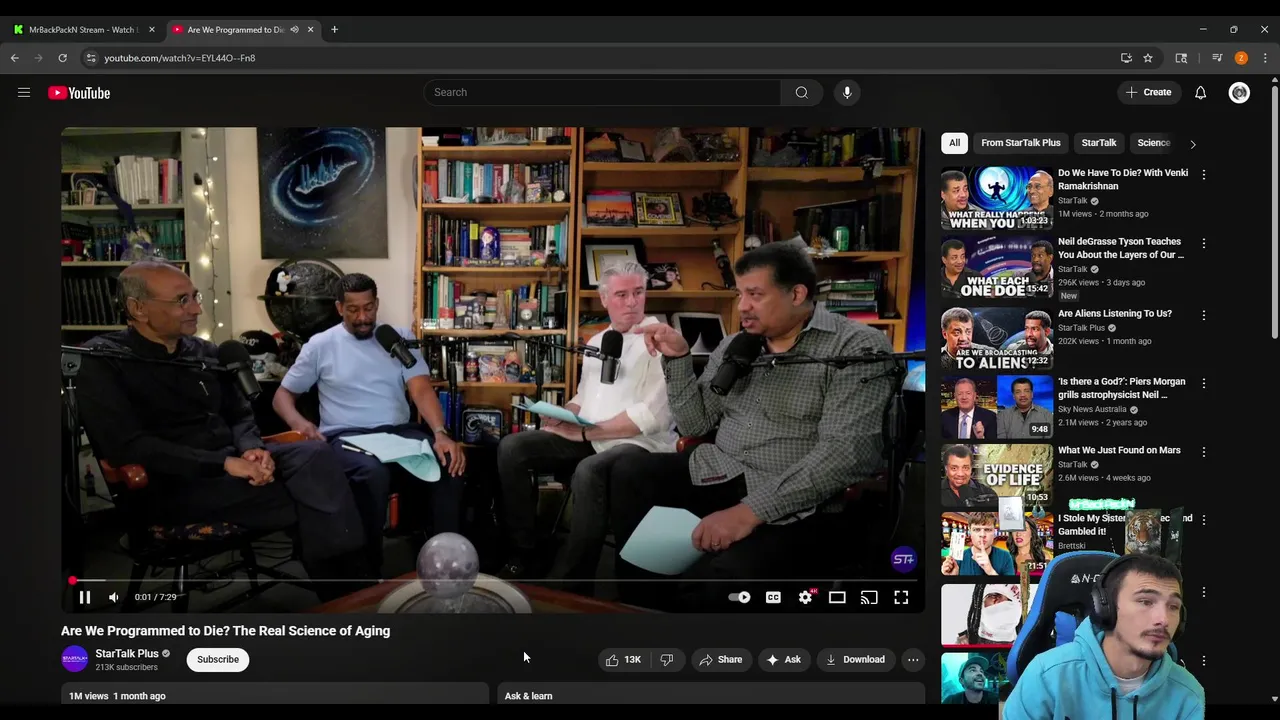Open 'Do We Have To Die?' video thumbnail

click(997, 198)
